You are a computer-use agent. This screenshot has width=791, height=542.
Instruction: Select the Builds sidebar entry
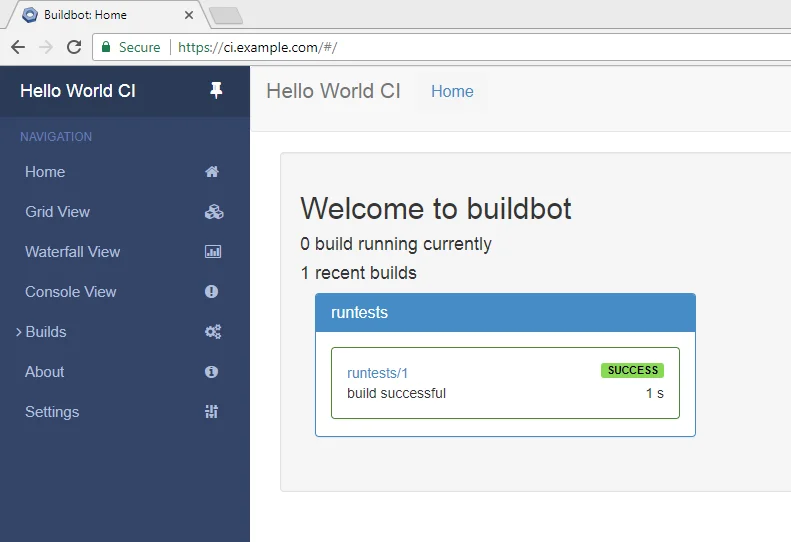tap(46, 332)
